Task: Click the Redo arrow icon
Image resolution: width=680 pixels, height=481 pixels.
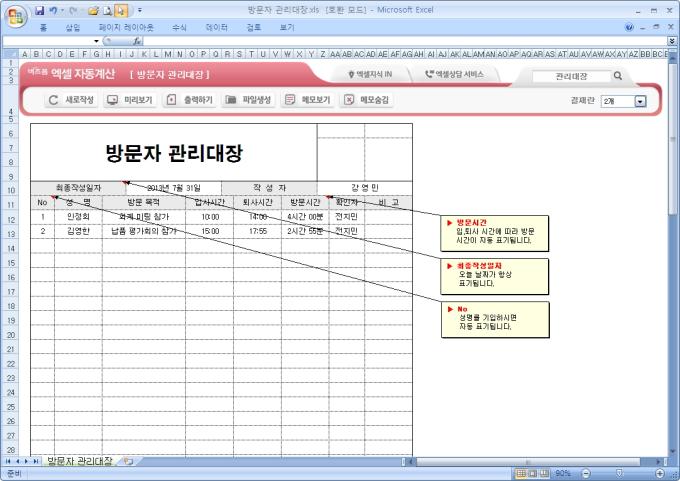Action: [x=72, y=10]
